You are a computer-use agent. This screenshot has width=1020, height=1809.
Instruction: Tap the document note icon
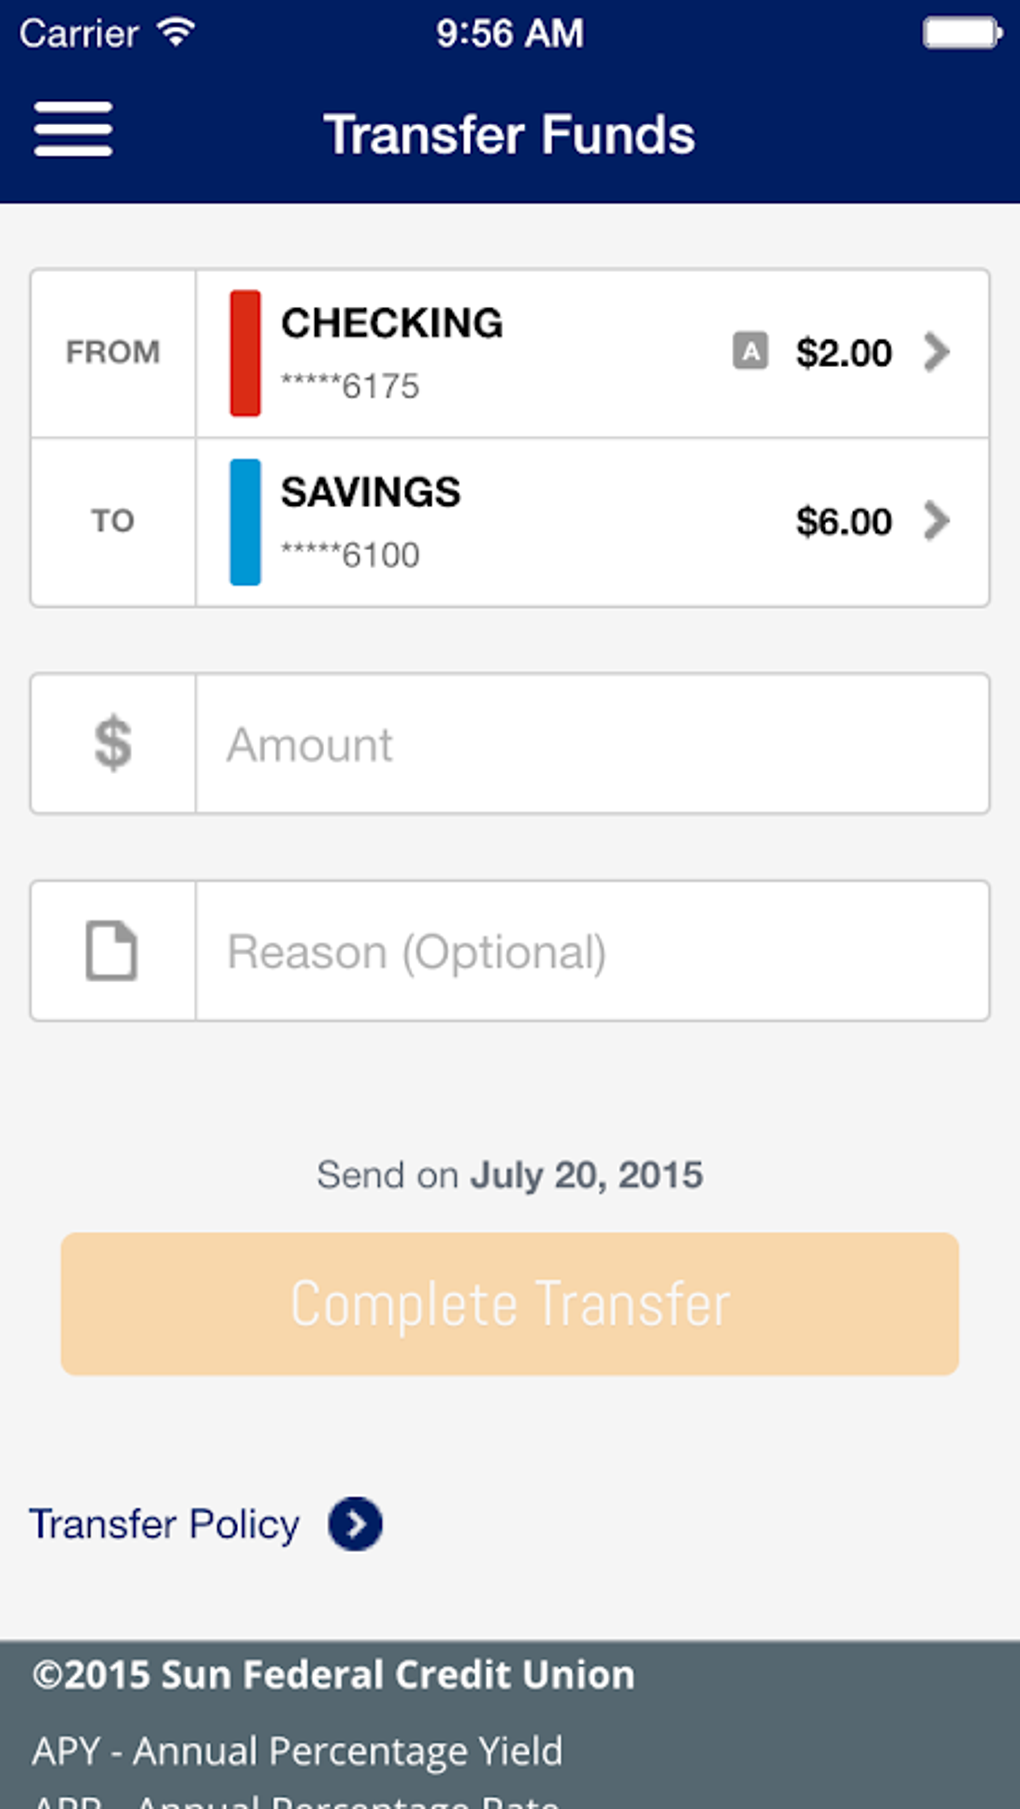[112, 950]
